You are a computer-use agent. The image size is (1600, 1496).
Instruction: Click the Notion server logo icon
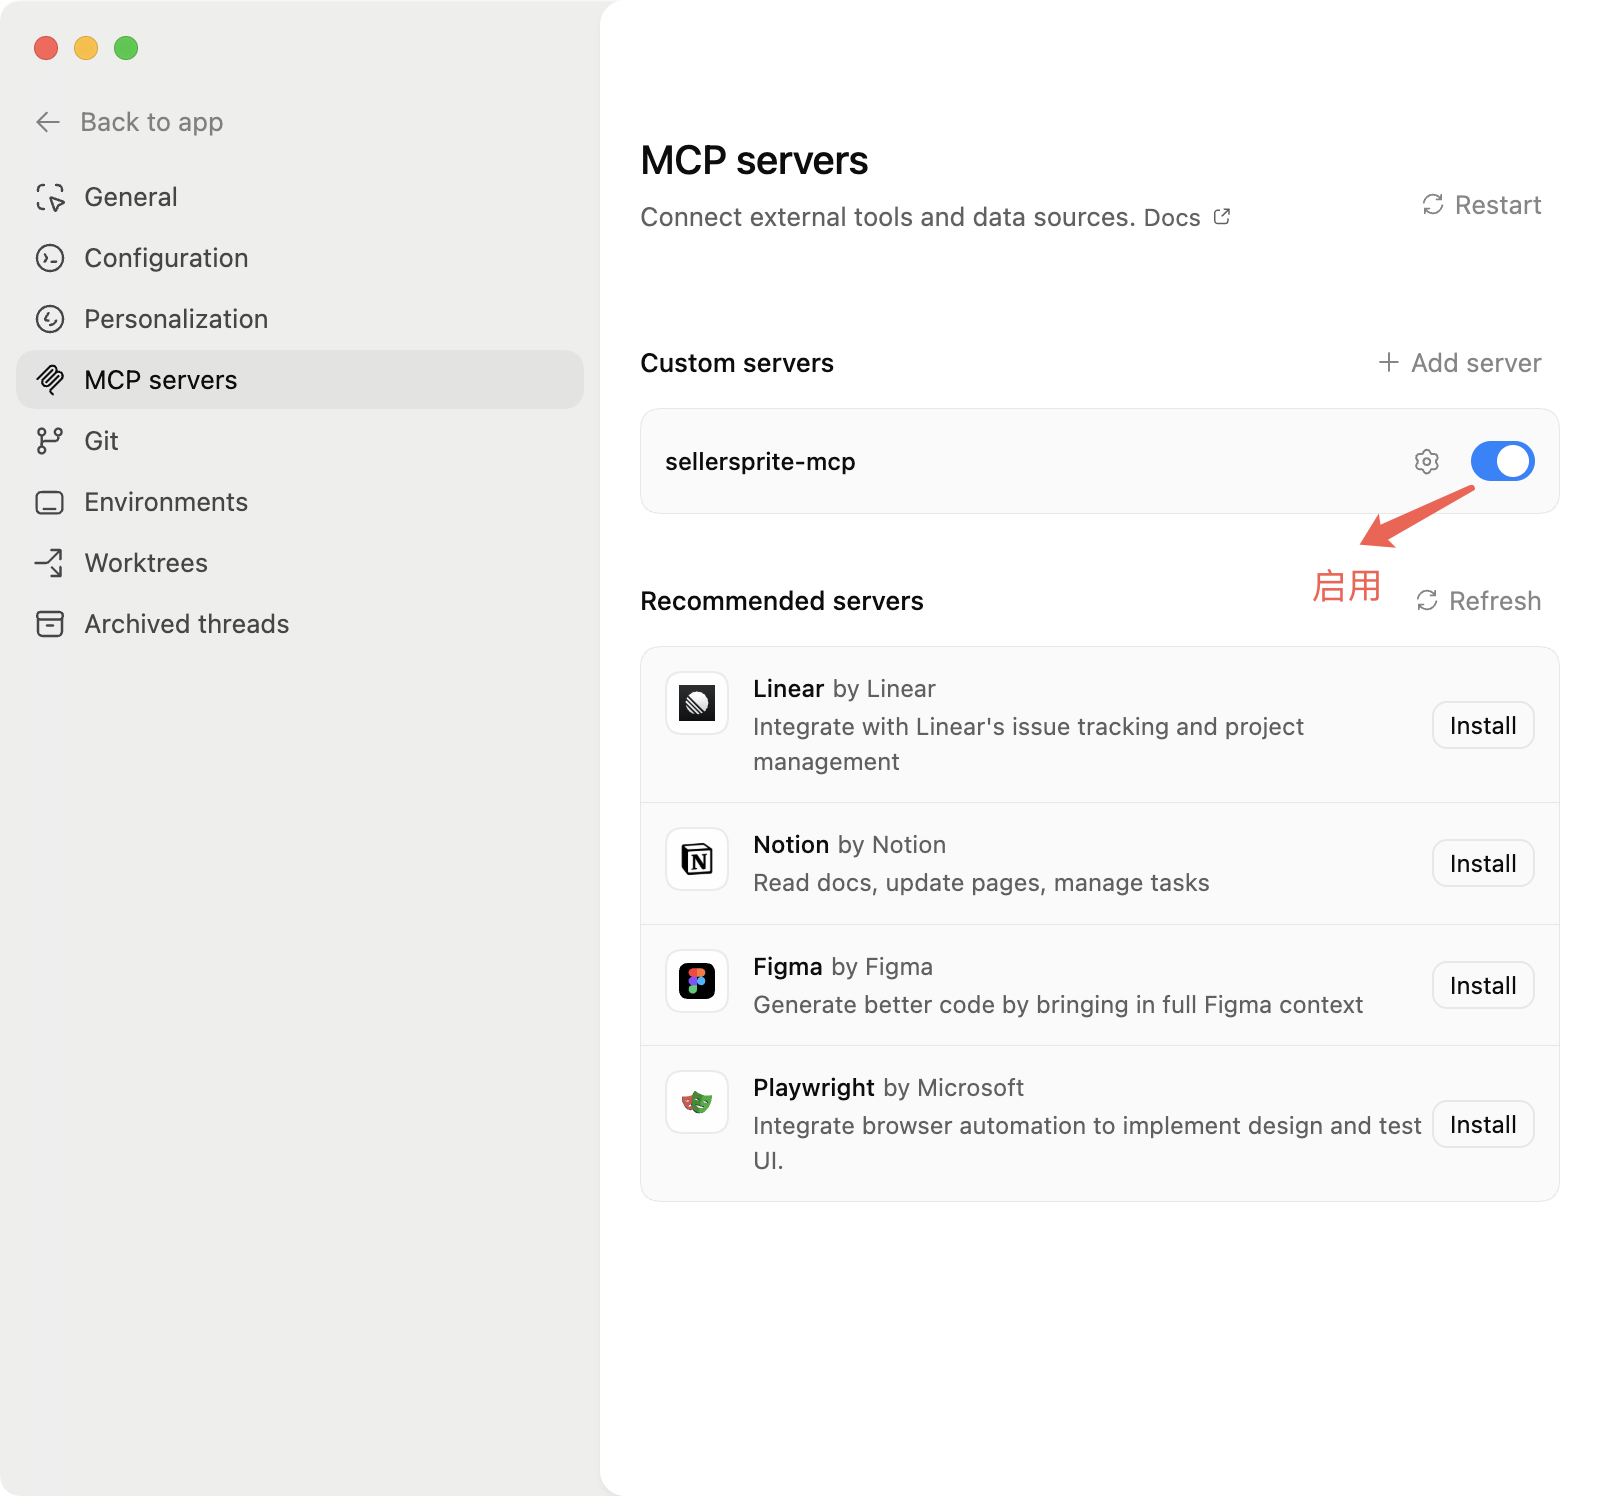tap(697, 859)
